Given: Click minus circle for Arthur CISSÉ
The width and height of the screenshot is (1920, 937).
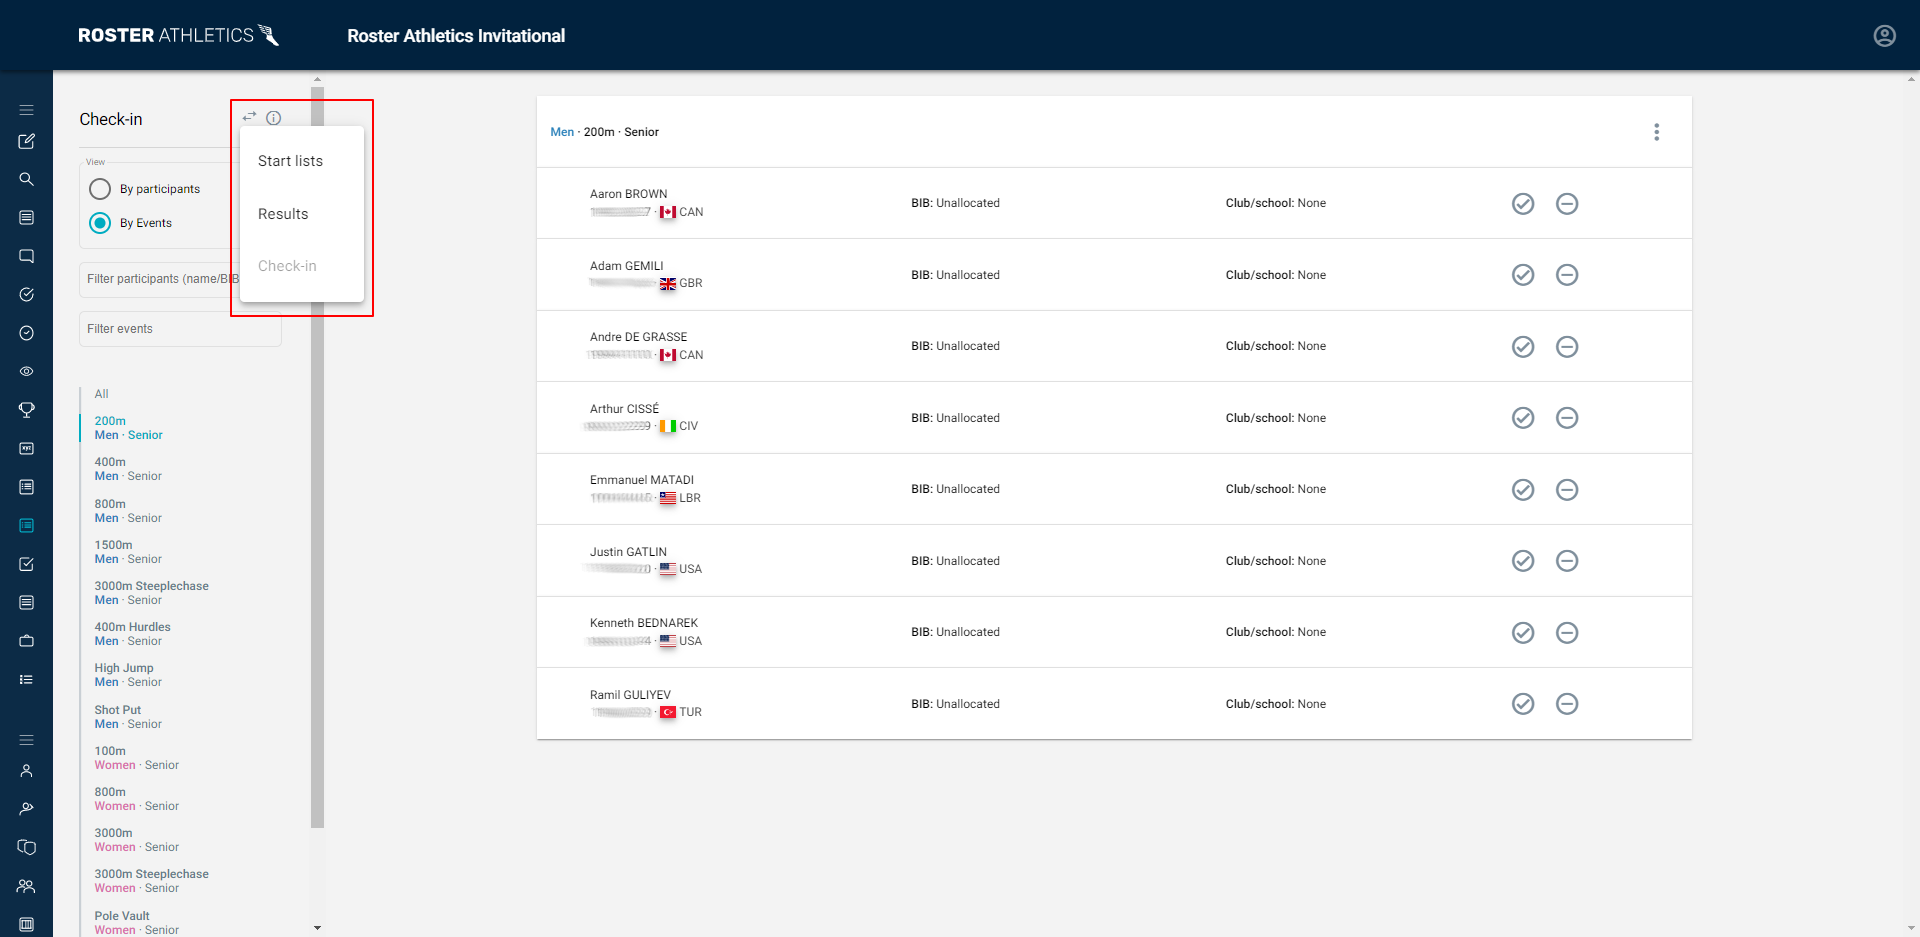Looking at the screenshot, I should (x=1567, y=418).
